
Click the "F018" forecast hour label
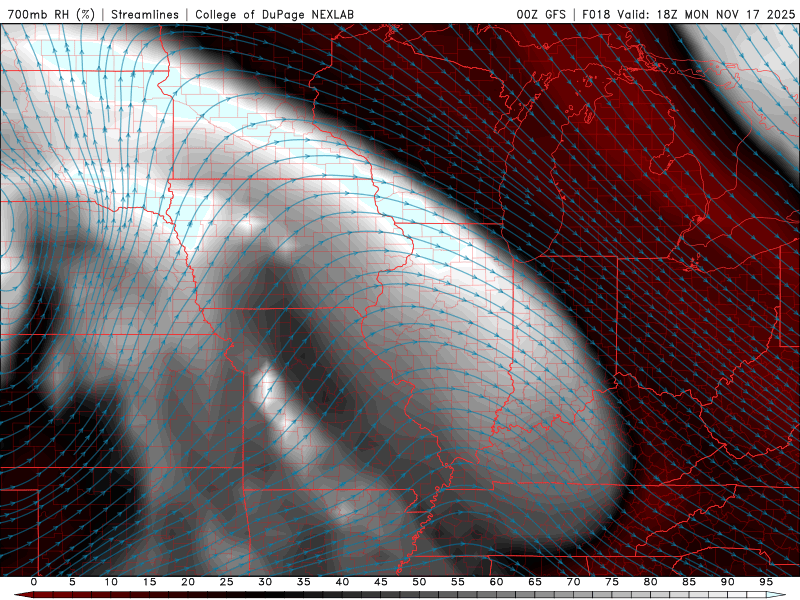596,14
